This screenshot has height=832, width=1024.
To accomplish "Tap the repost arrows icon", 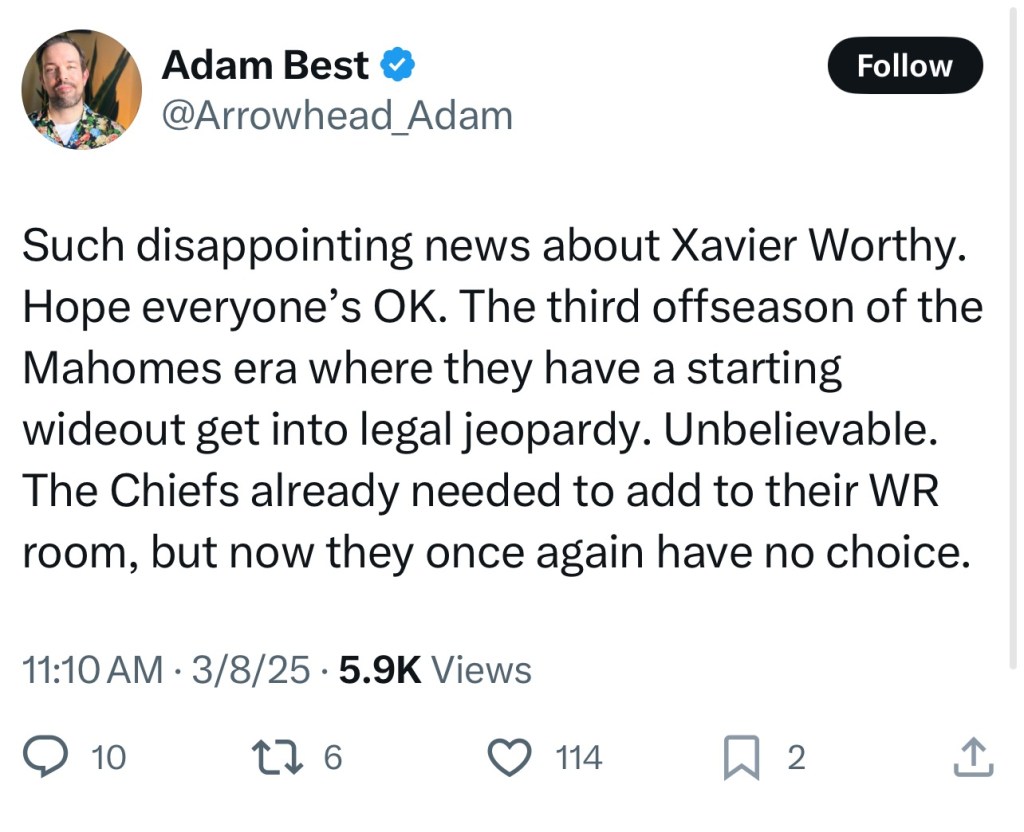I will [290, 758].
